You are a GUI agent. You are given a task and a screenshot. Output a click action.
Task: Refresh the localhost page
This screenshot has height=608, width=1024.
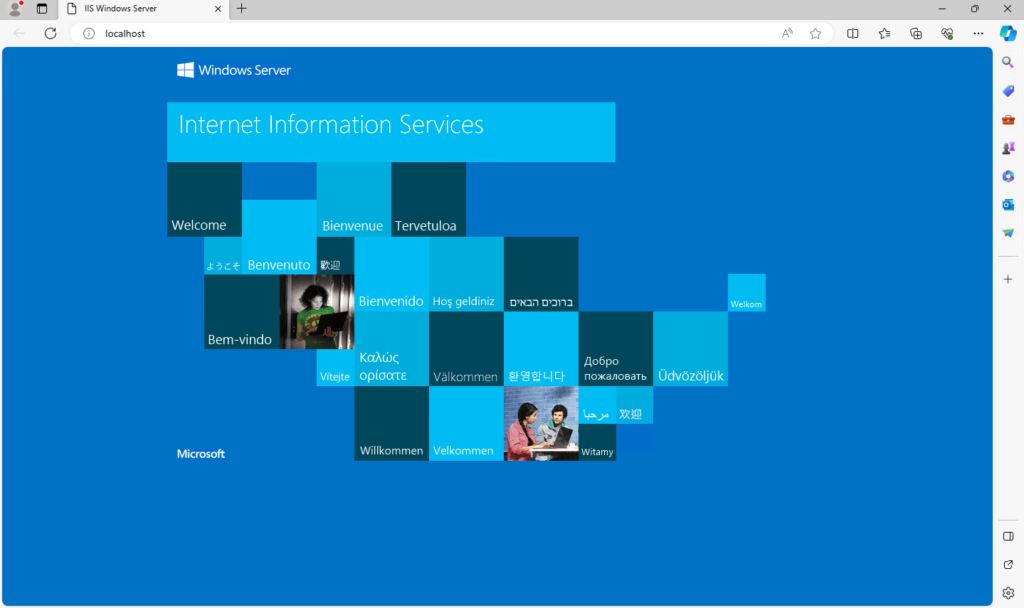[x=50, y=33]
